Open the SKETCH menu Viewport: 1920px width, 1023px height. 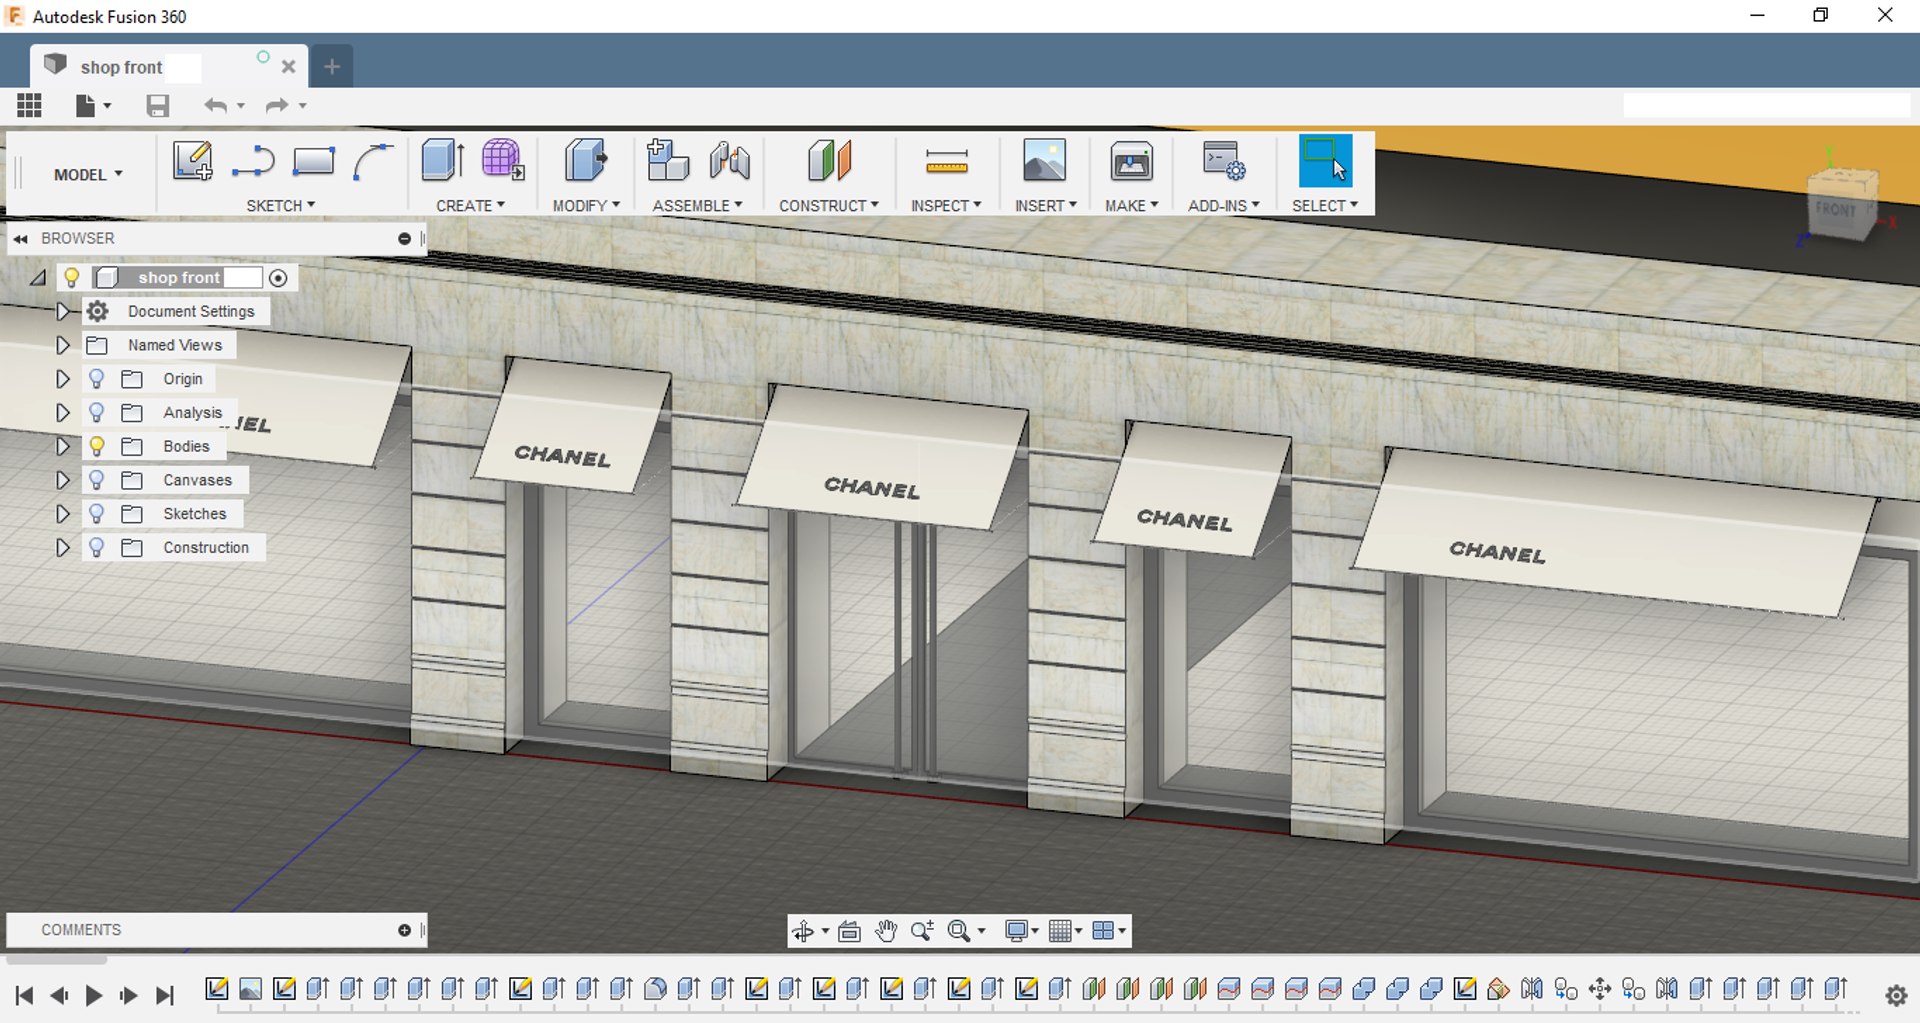(280, 205)
